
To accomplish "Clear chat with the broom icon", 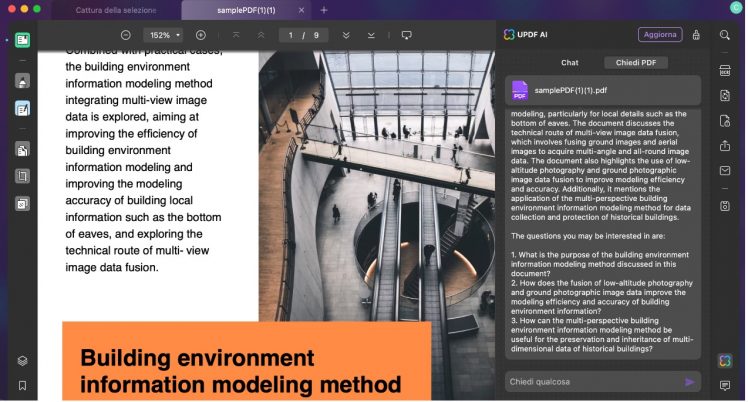I will click(695, 35).
